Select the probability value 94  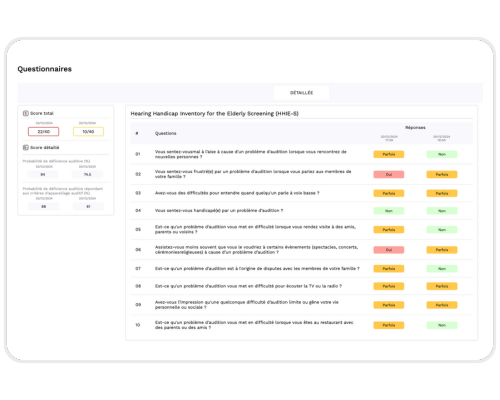(43, 174)
